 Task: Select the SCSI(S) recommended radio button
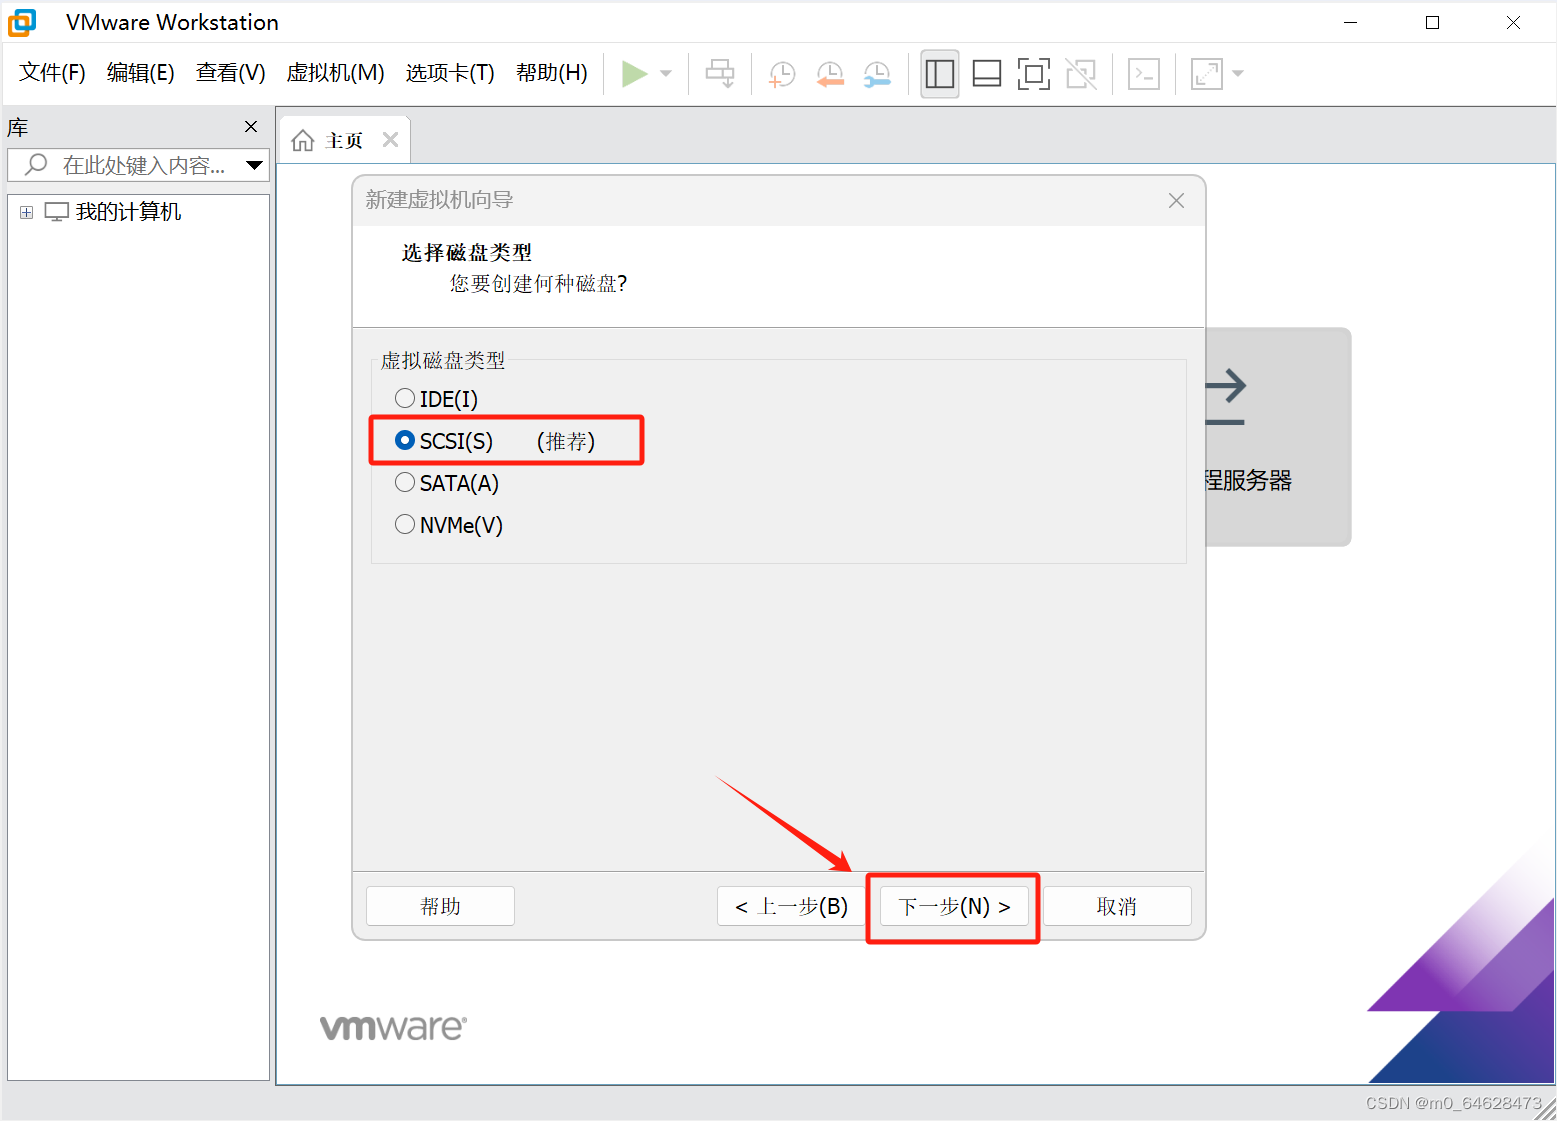click(405, 440)
